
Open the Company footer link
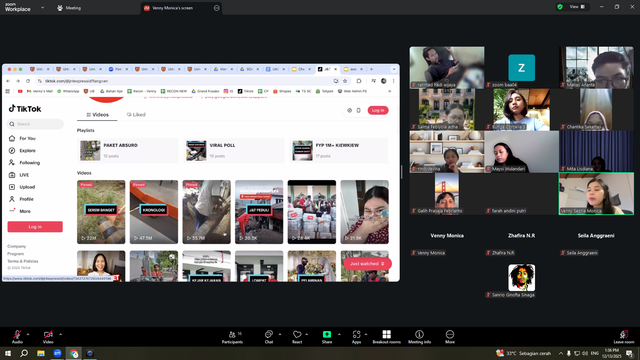coord(17,247)
